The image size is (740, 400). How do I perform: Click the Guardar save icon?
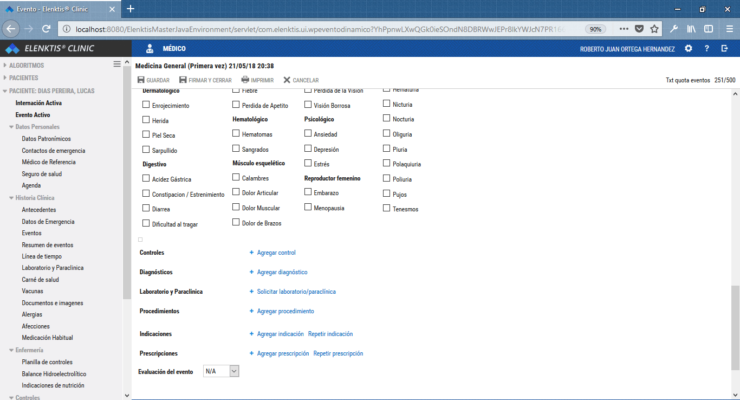coord(141,79)
